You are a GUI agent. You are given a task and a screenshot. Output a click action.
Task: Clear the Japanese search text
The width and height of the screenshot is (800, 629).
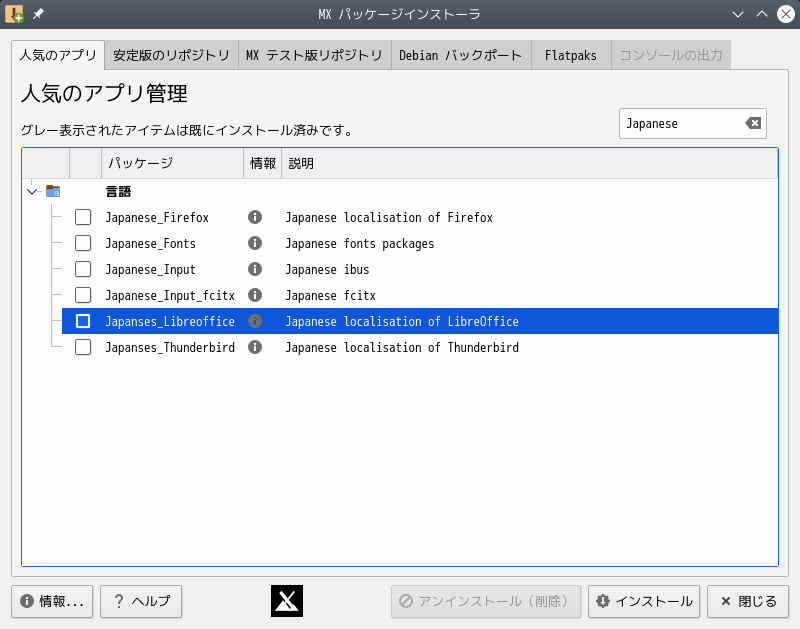(753, 123)
